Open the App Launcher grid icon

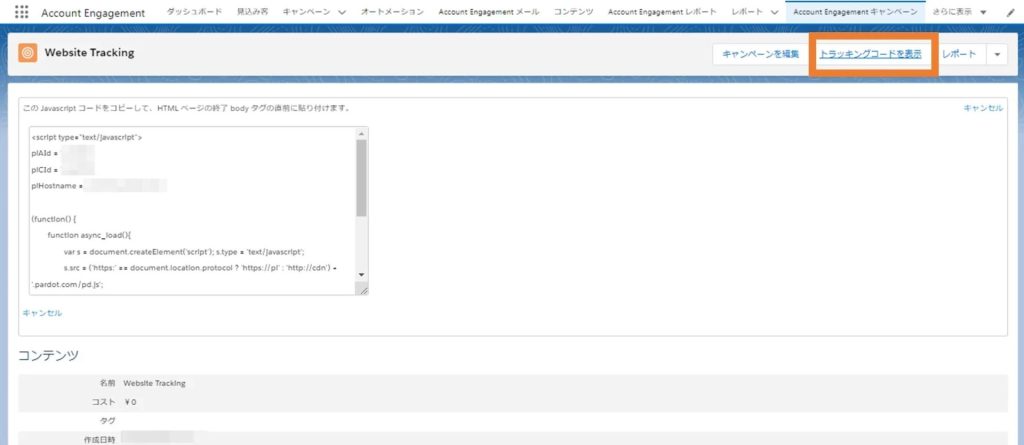21,12
